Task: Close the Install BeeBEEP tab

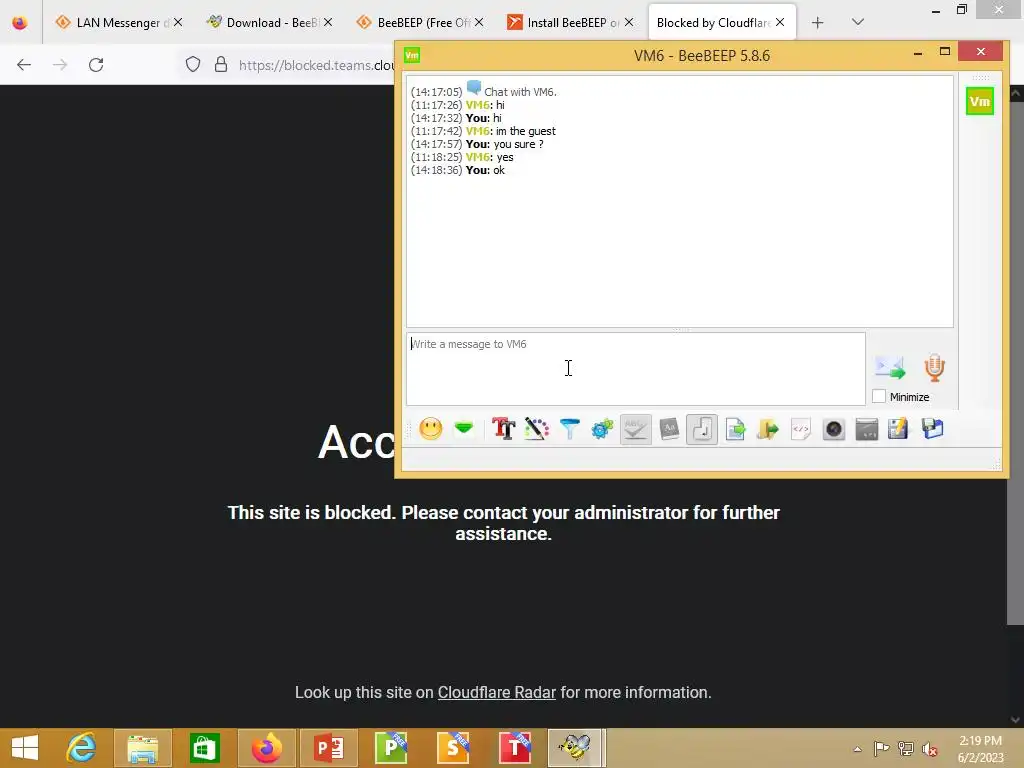Action: pyautogui.click(x=628, y=22)
